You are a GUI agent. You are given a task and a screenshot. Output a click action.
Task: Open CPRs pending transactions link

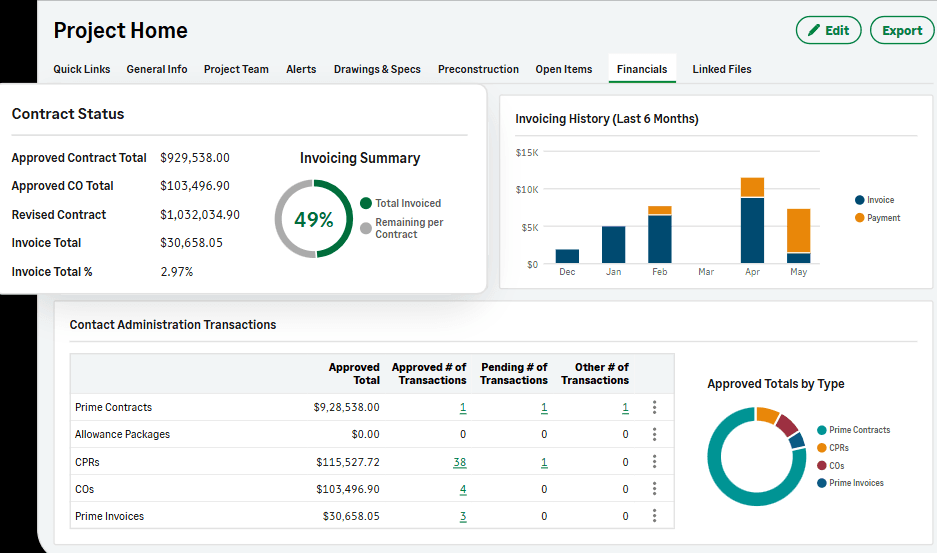click(544, 462)
